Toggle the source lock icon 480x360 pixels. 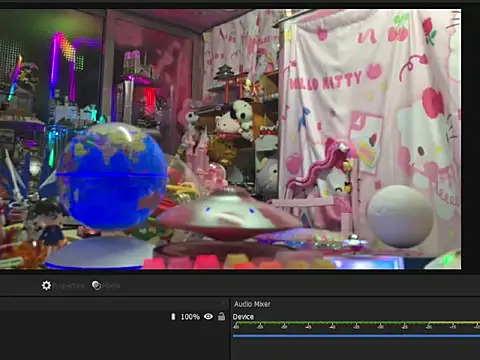click(221, 316)
